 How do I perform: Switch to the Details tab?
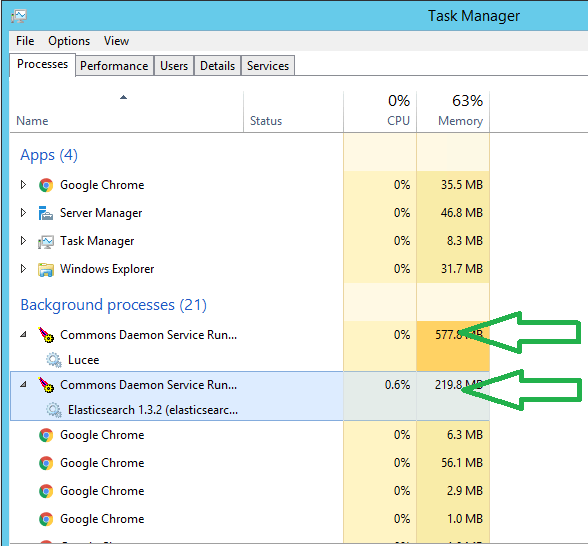coord(218,66)
